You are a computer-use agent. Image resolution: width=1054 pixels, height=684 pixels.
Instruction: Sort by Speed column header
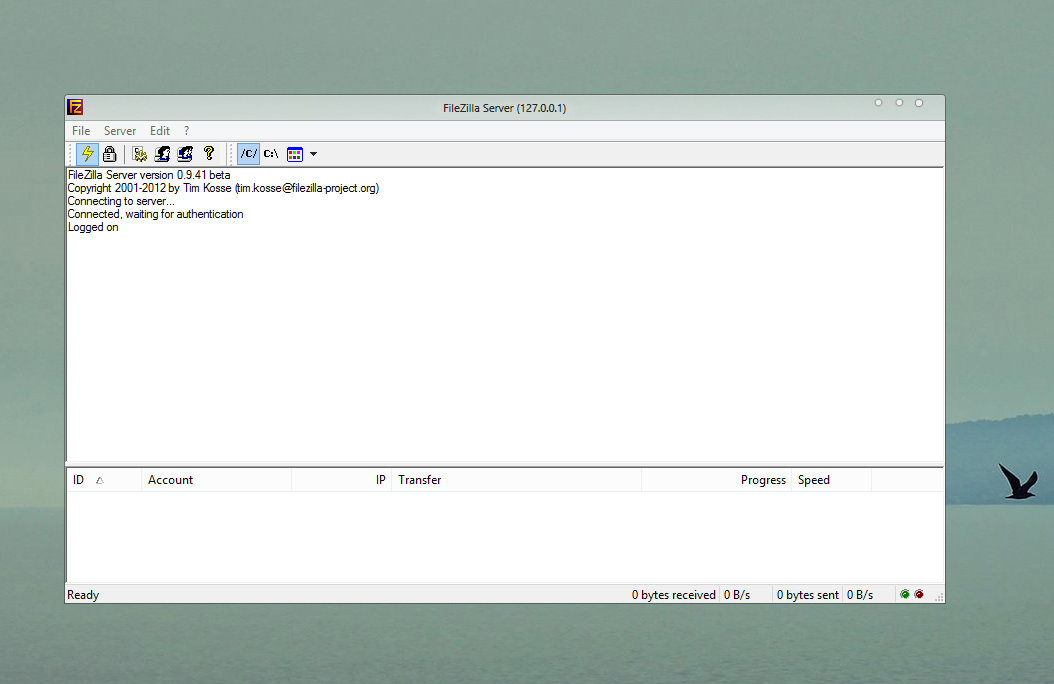click(832, 480)
